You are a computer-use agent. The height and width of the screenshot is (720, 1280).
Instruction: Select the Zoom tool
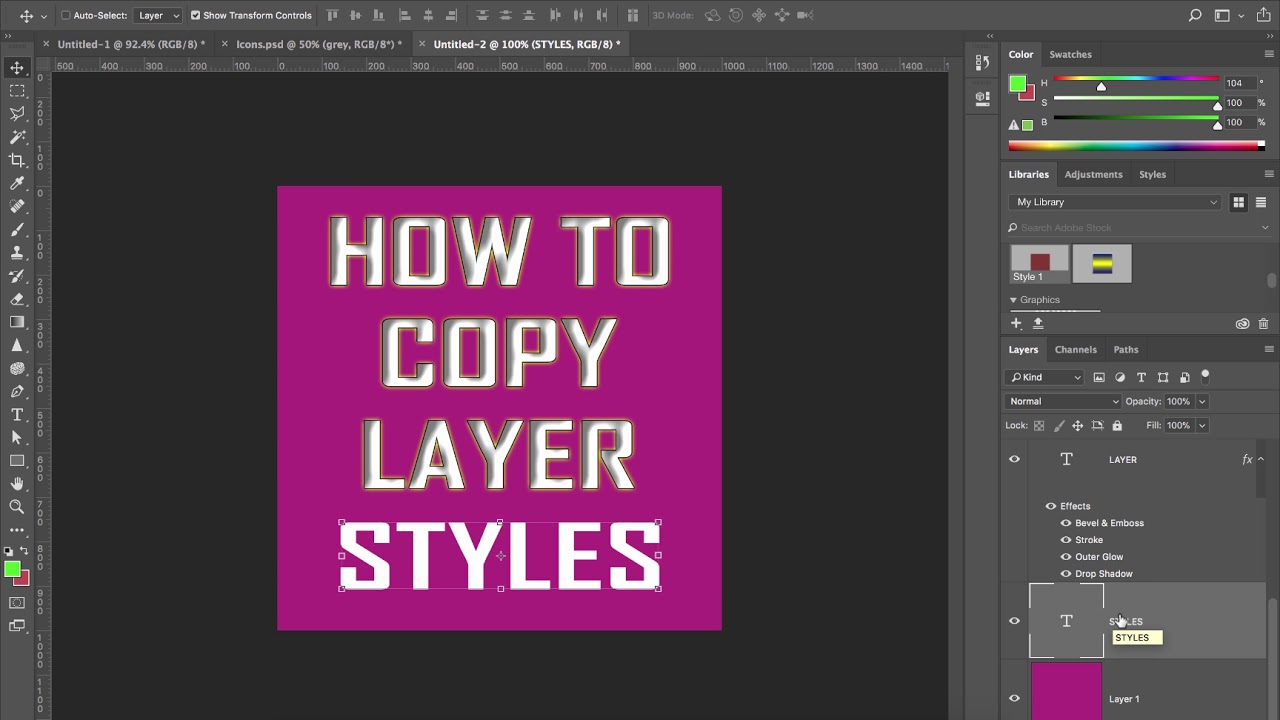coord(17,507)
